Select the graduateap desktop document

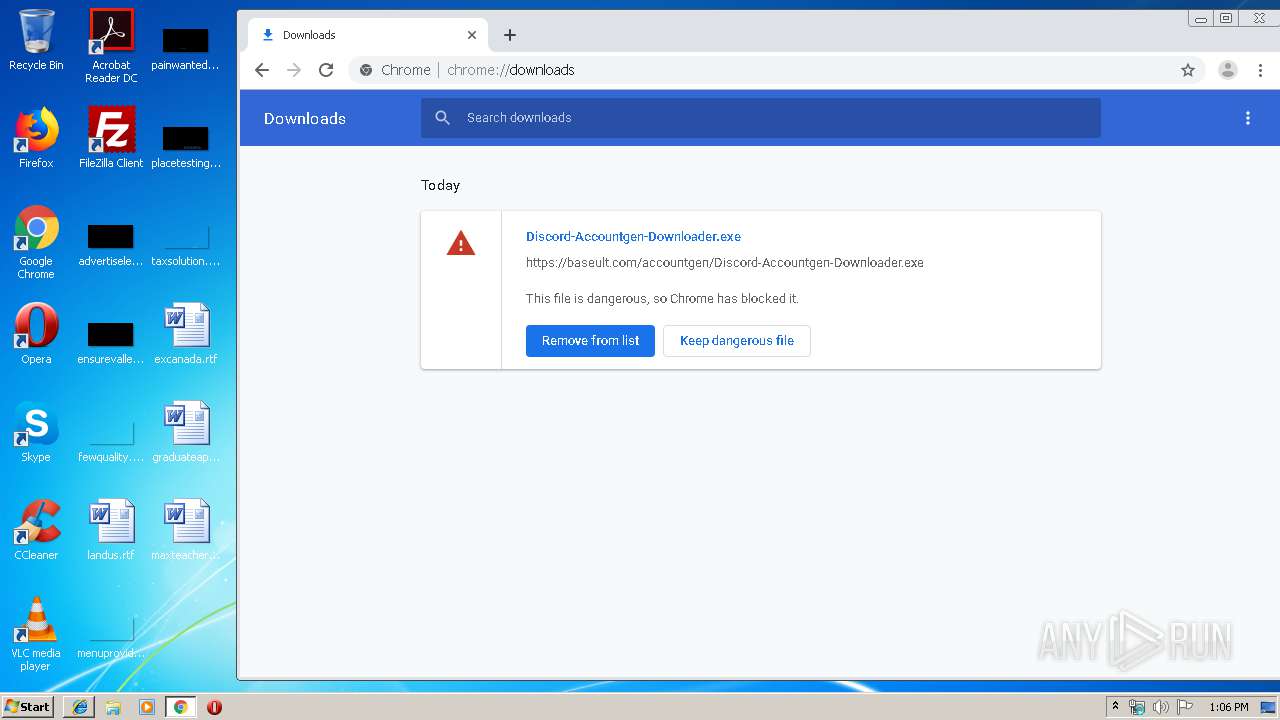point(186,432)
